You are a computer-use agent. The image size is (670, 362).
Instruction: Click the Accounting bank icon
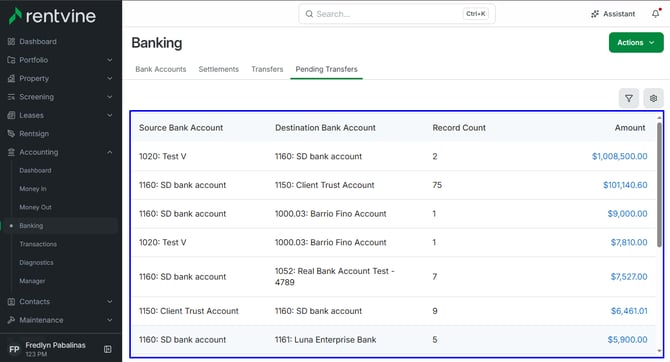(11, 152)
